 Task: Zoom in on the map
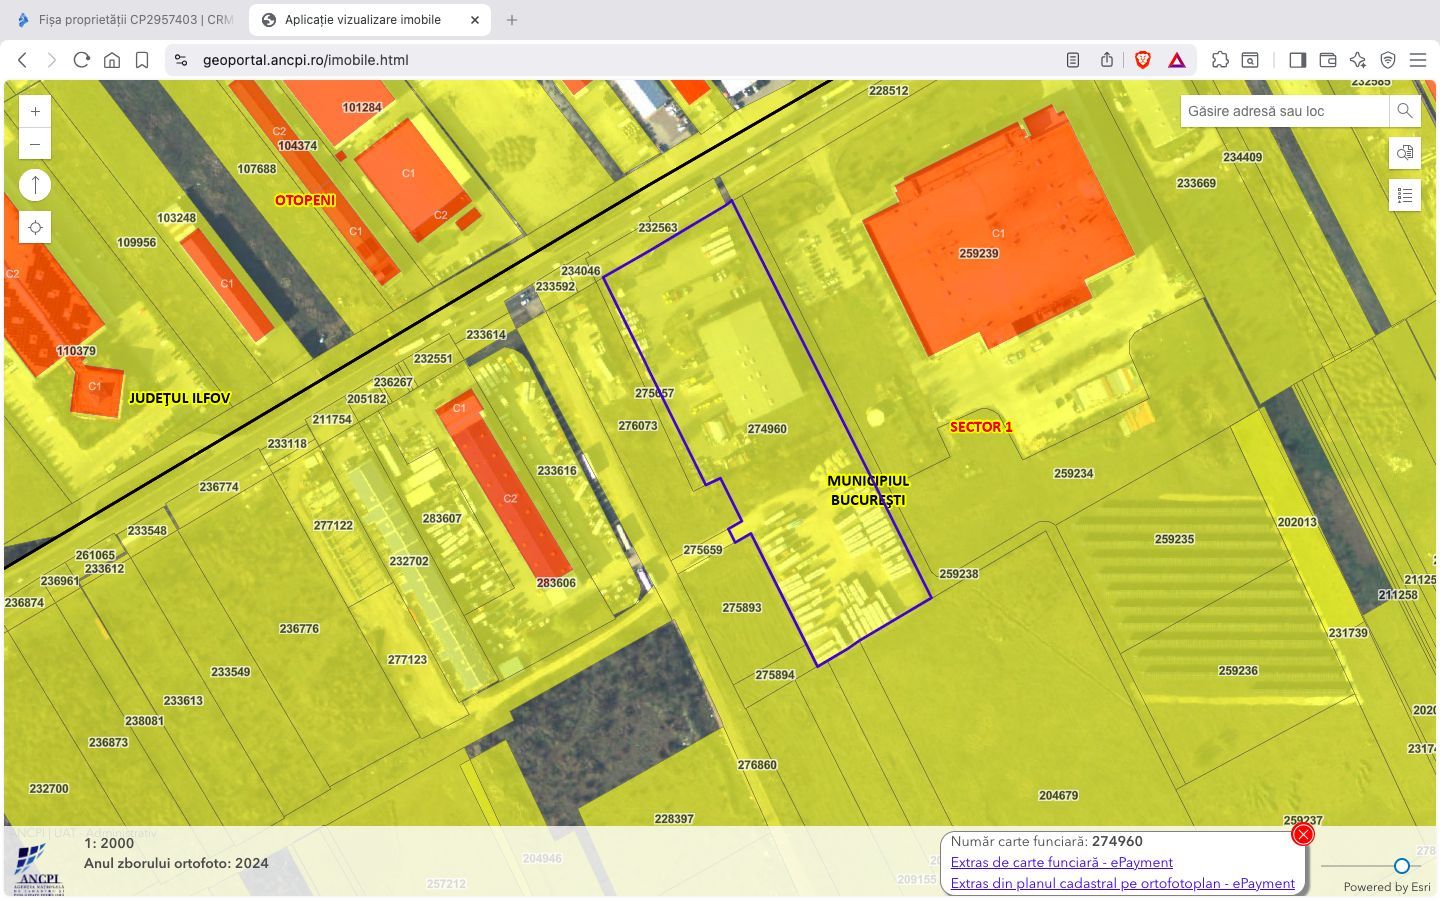[35, 112]
